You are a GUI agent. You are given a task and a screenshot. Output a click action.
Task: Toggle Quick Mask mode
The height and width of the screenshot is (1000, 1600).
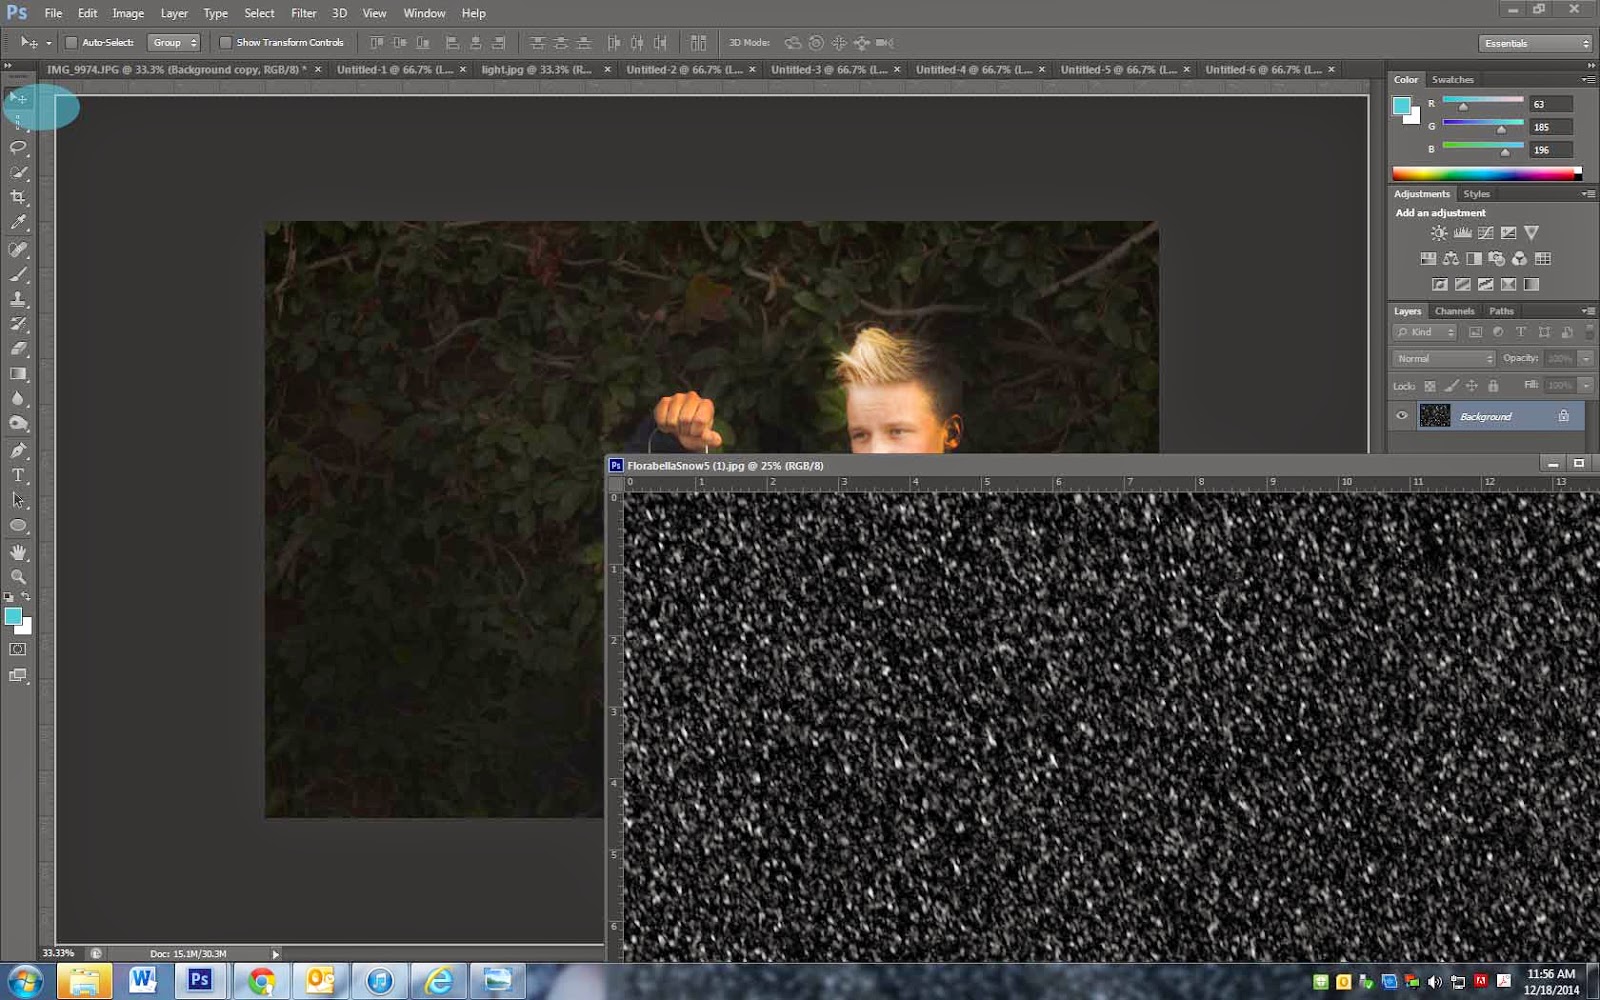coord(18,650)
